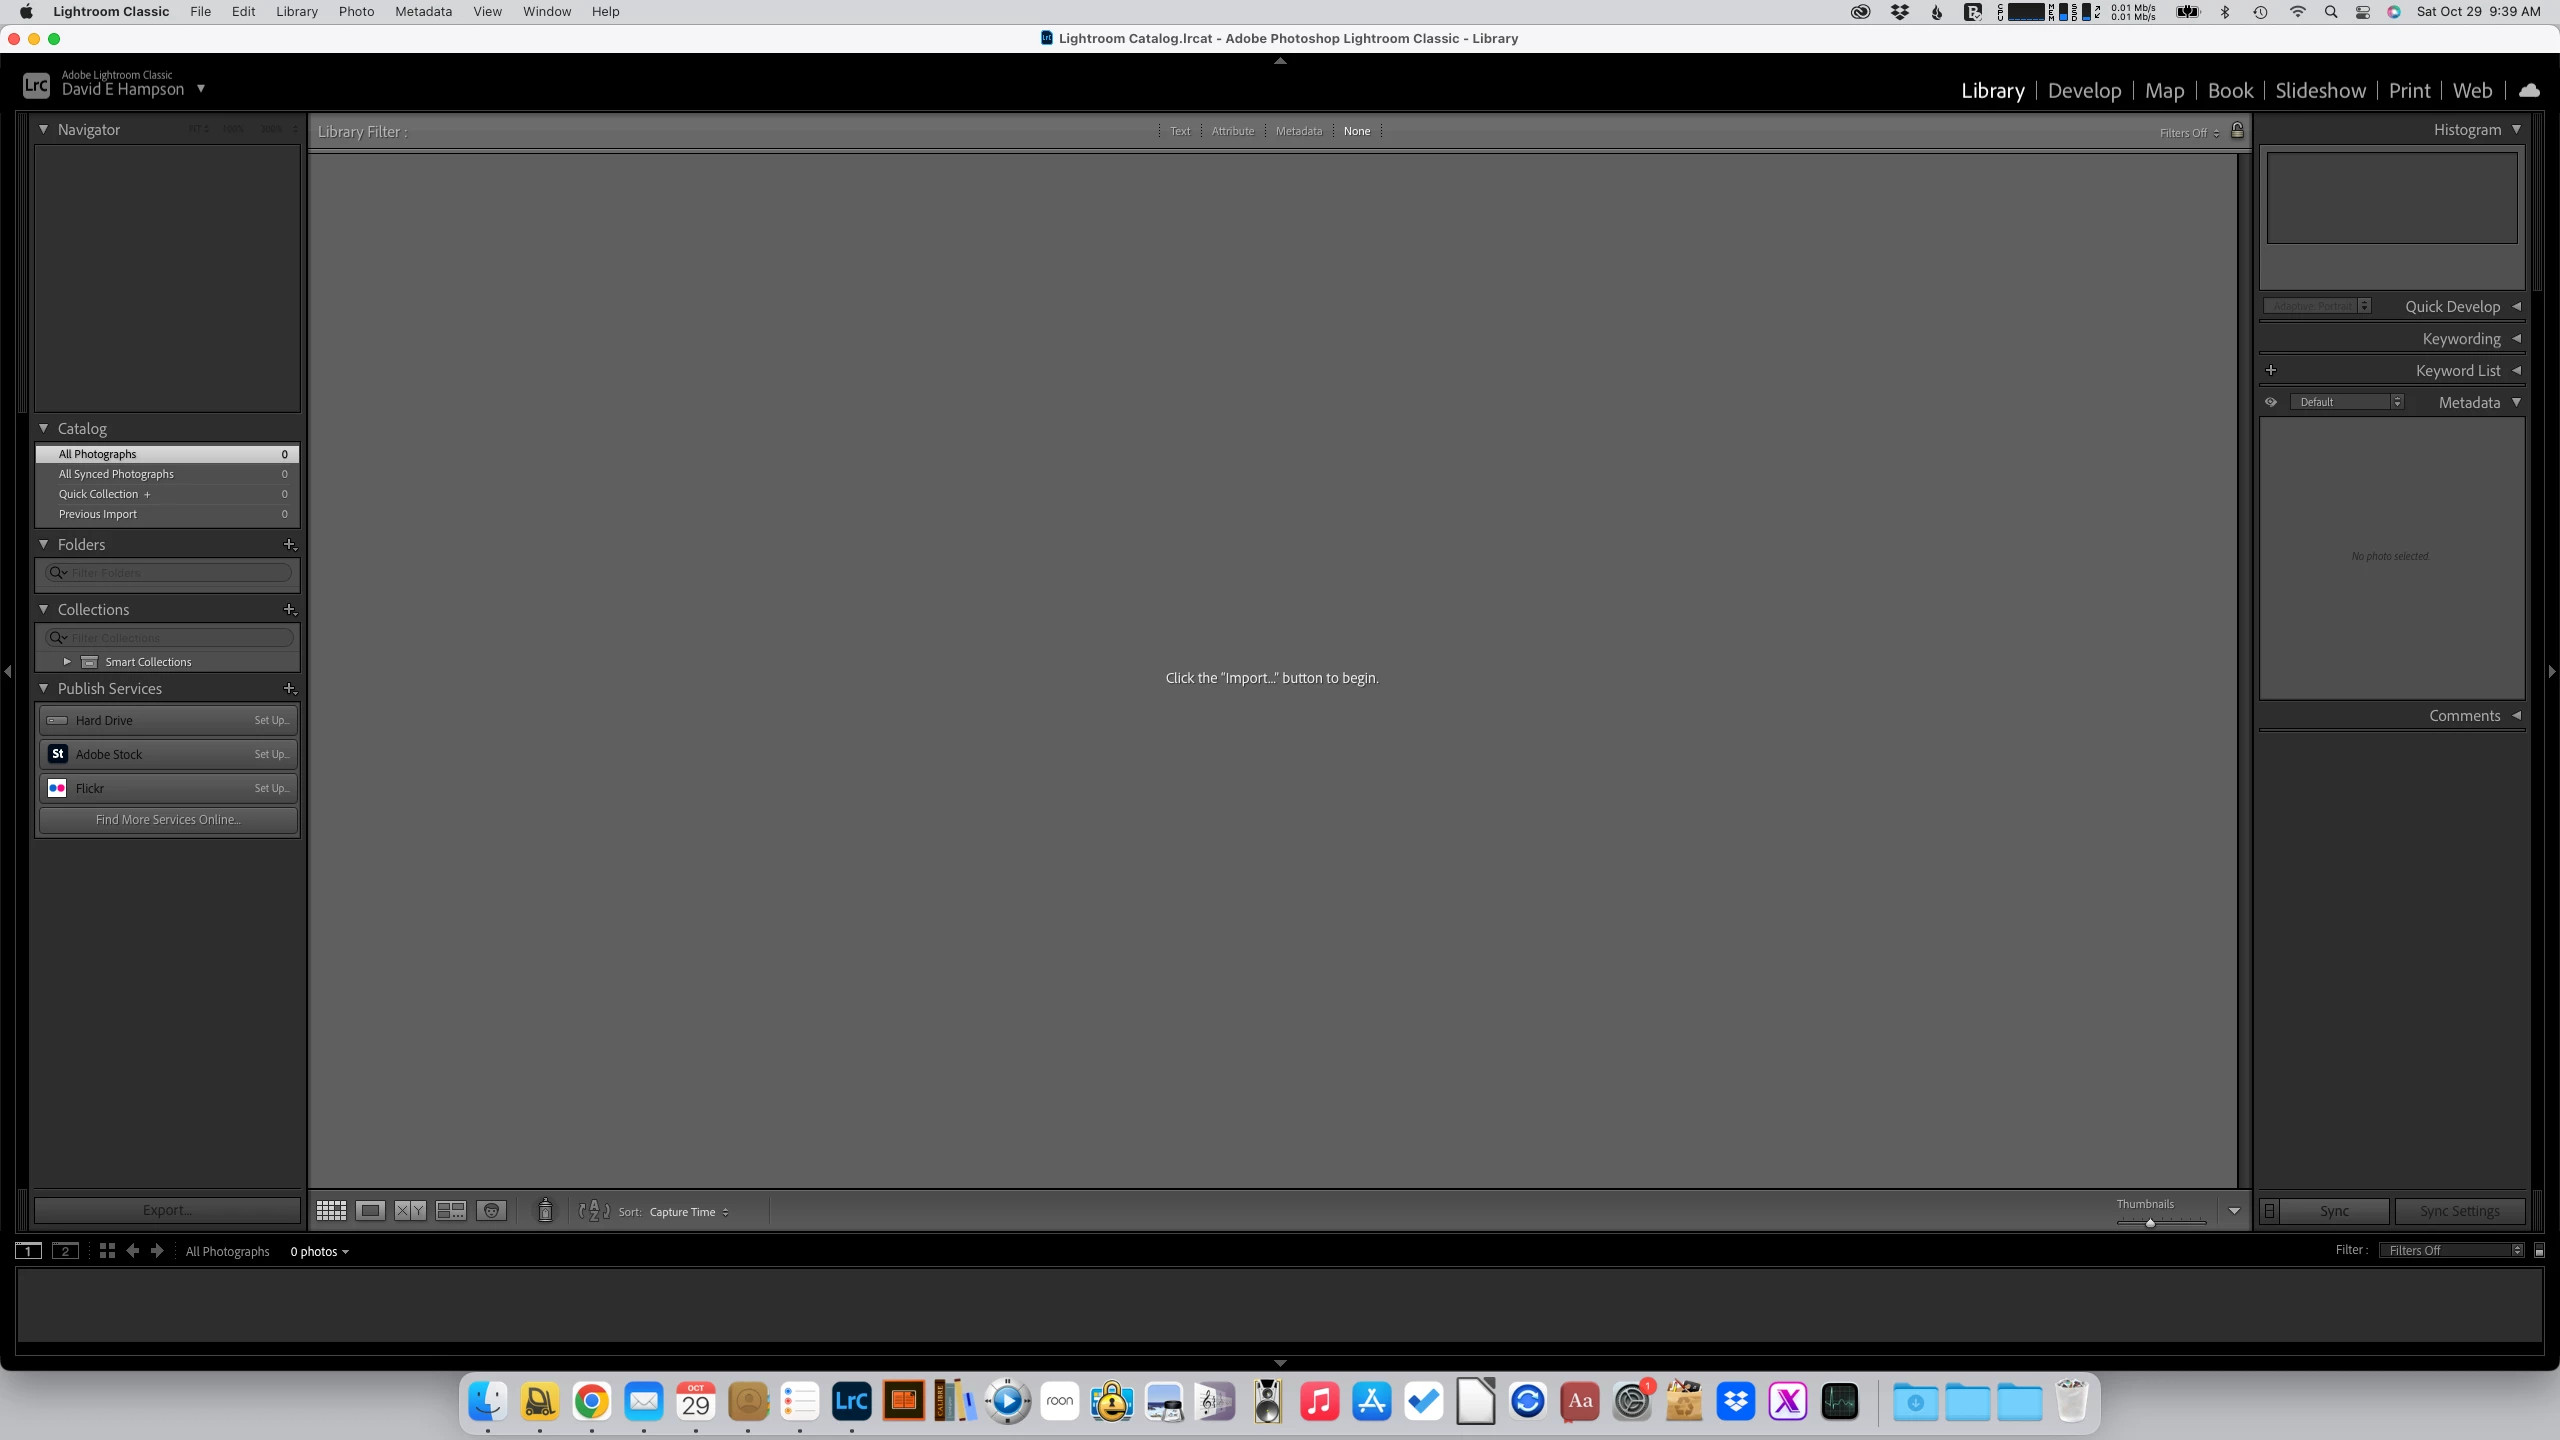2560x1440 pixels.
Task: Click Set Up for Flickr service
Action: tap(271, 788)
